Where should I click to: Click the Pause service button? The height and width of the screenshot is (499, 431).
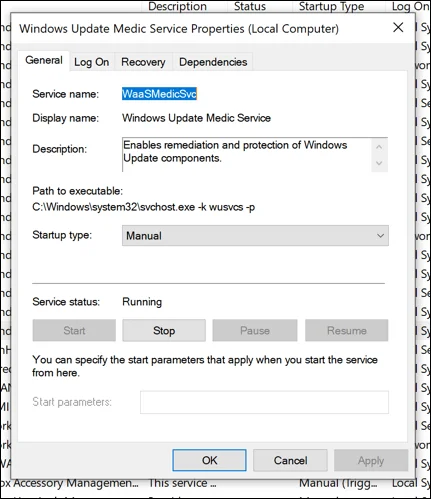coord(255,330)
